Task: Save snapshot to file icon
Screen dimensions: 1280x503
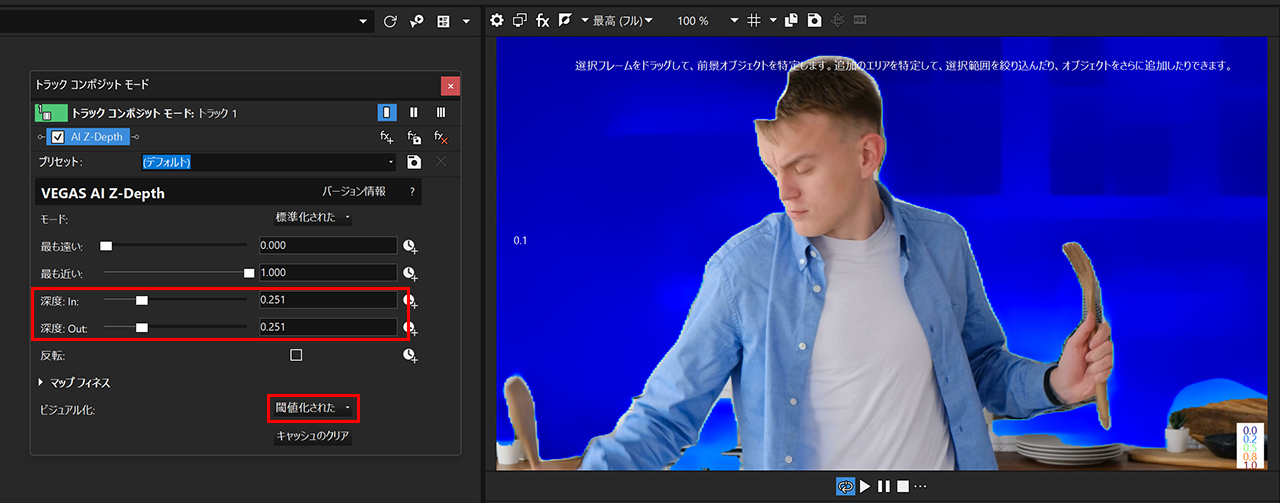Action: coord(814,20)
